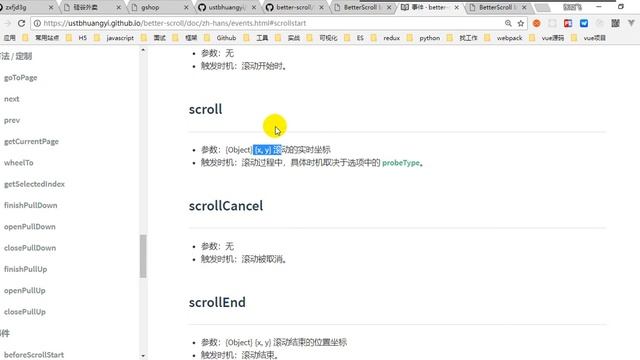Open the javascript bookmark folder
Viewport: 640px width, 360px height.
115,38
